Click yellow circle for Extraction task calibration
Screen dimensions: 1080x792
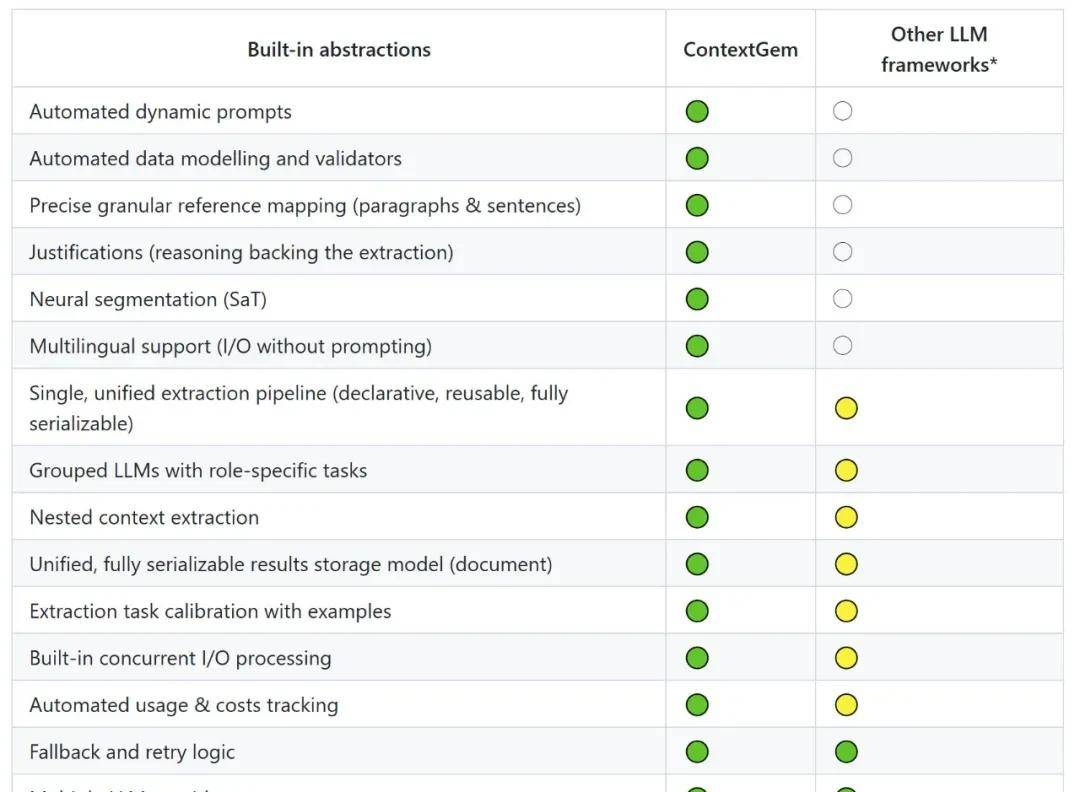point(846,611)
